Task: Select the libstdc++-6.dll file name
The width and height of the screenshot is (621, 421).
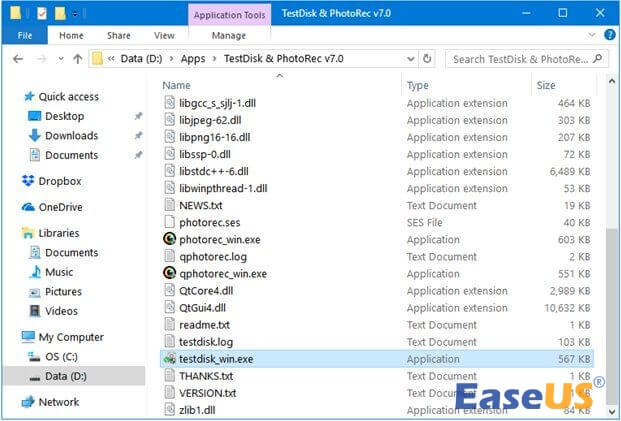Action: 214,171
